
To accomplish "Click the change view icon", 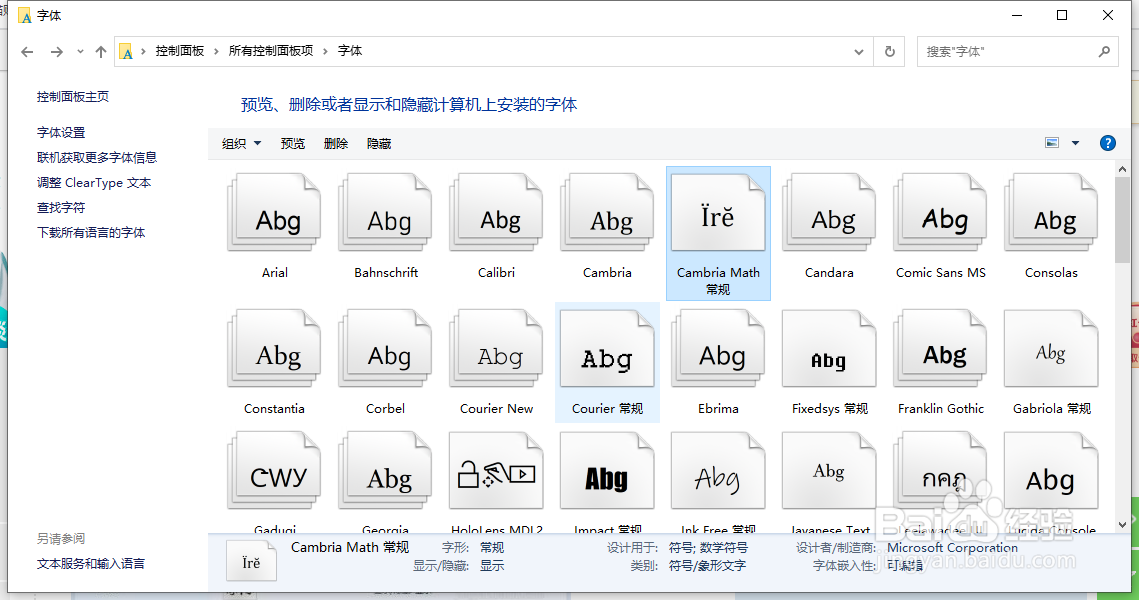I will pyautogui.click(x=1052, y=143).
